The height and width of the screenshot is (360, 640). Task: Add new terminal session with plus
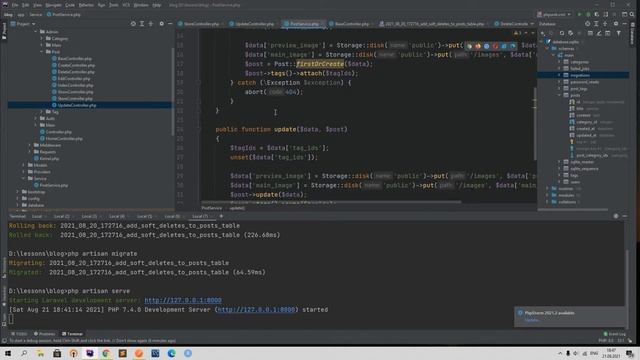click(x=222, y=216)
